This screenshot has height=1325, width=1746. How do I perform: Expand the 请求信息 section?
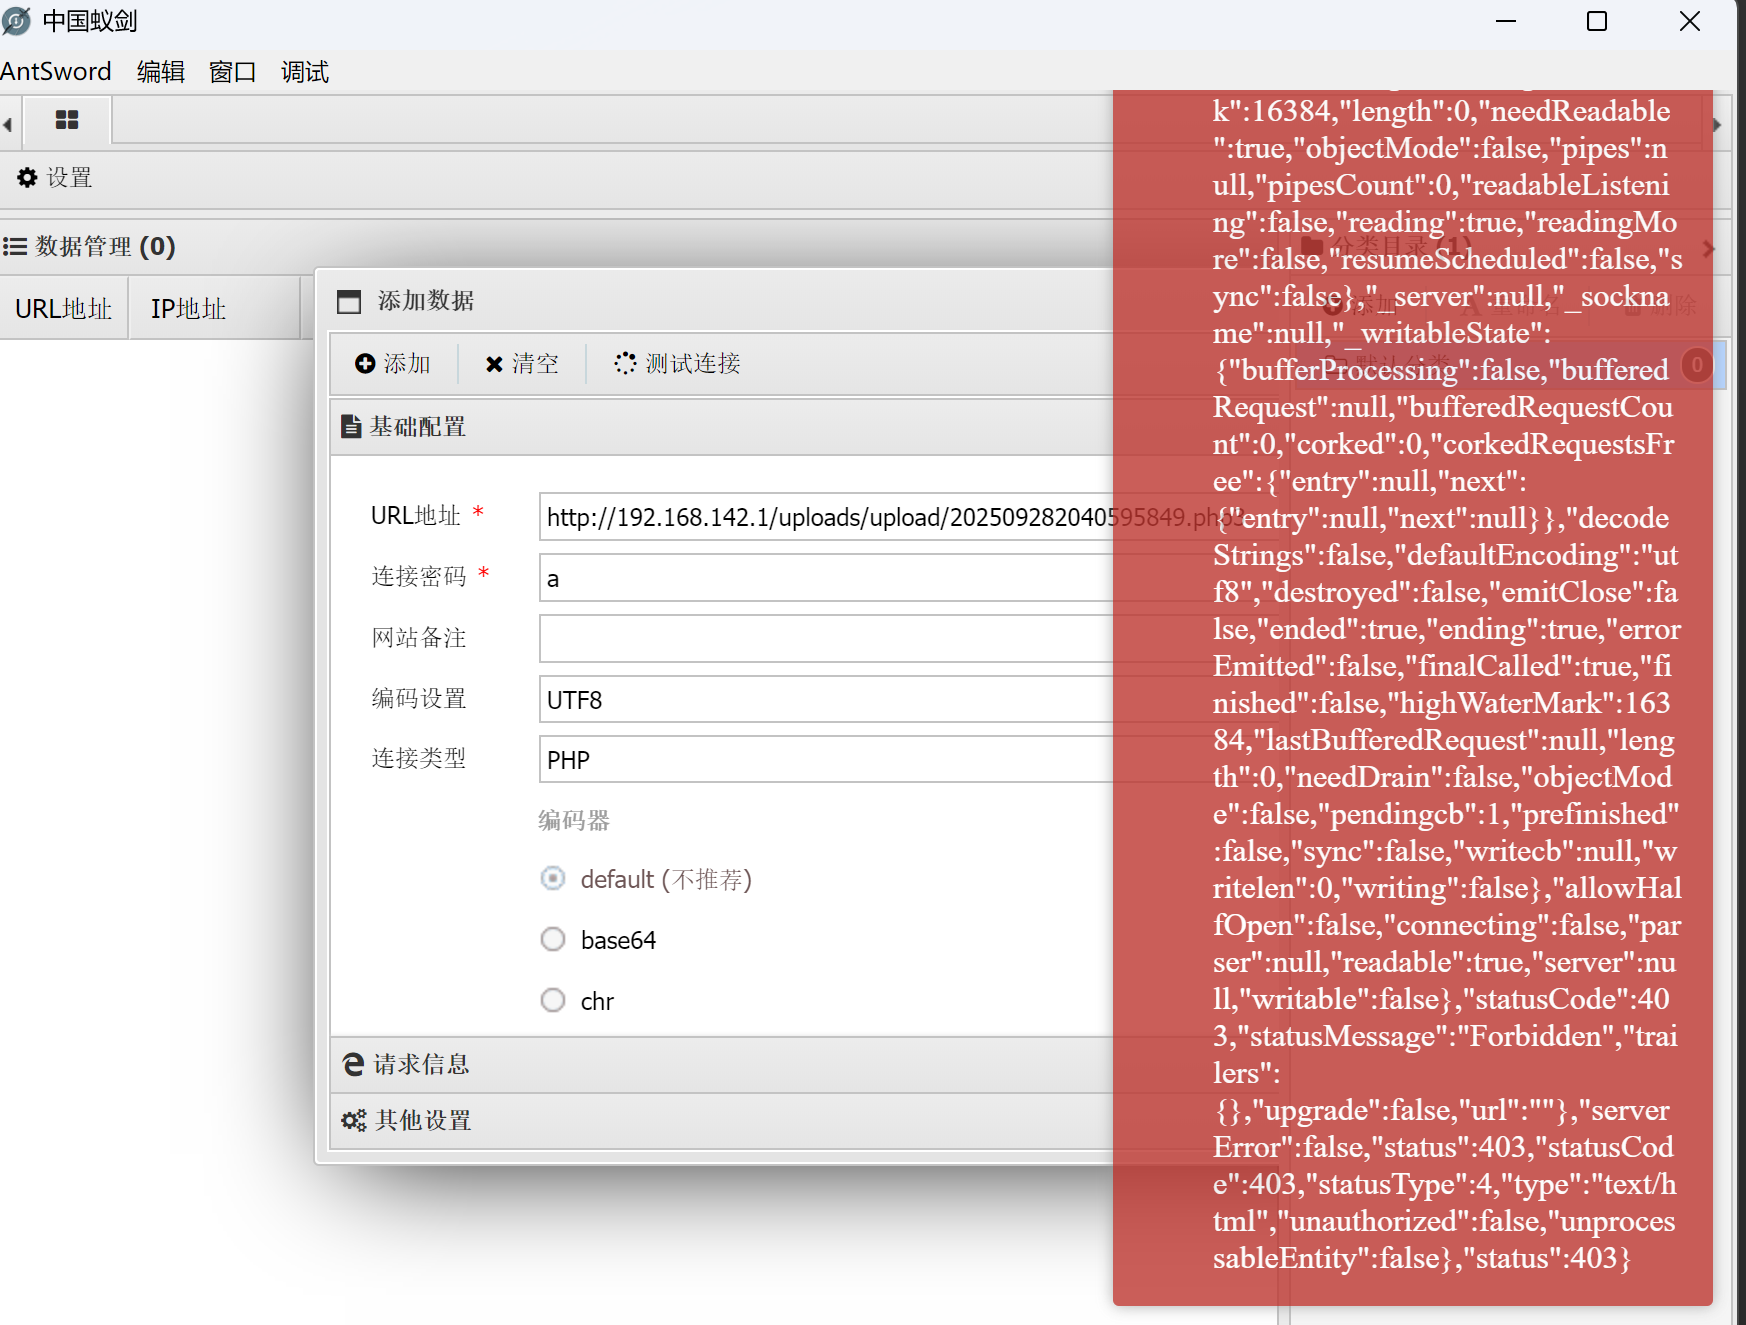[722, 1064]
